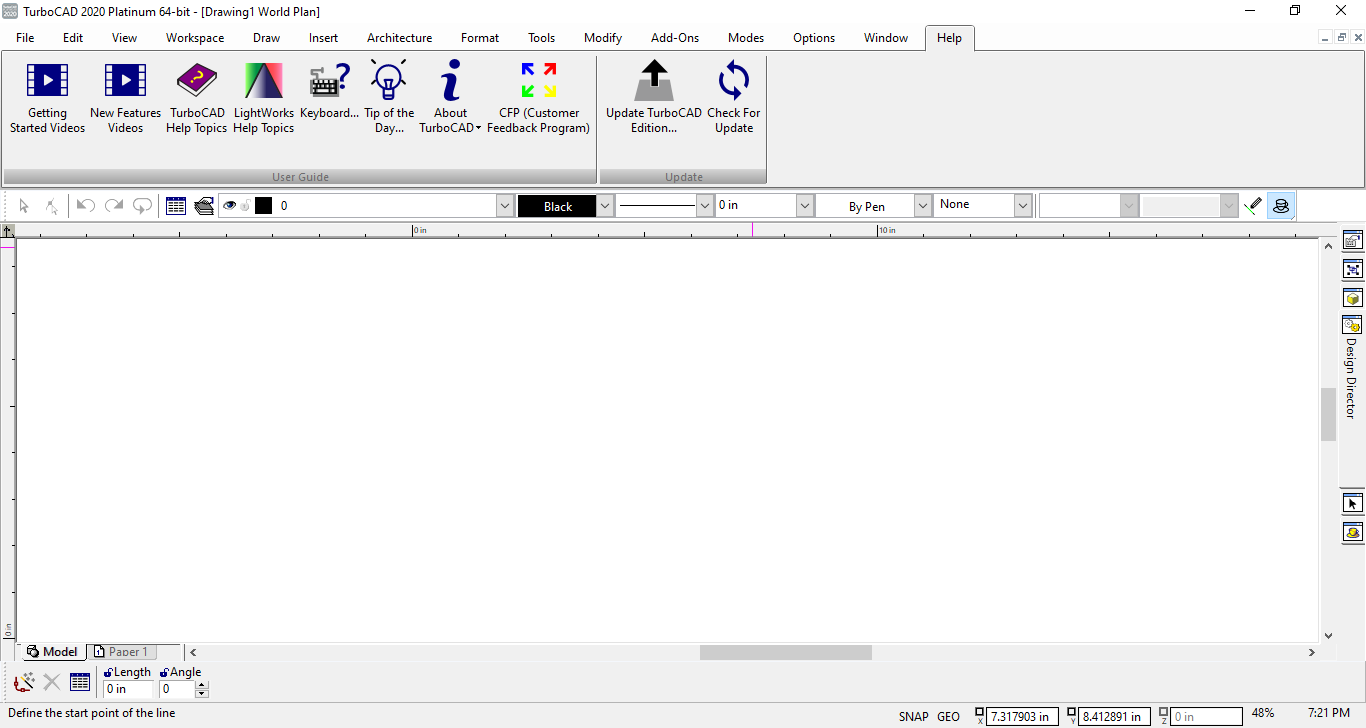1366x728 pixels.
Task: Toggle SNAP mode in status bar
Action: (914, 716)
